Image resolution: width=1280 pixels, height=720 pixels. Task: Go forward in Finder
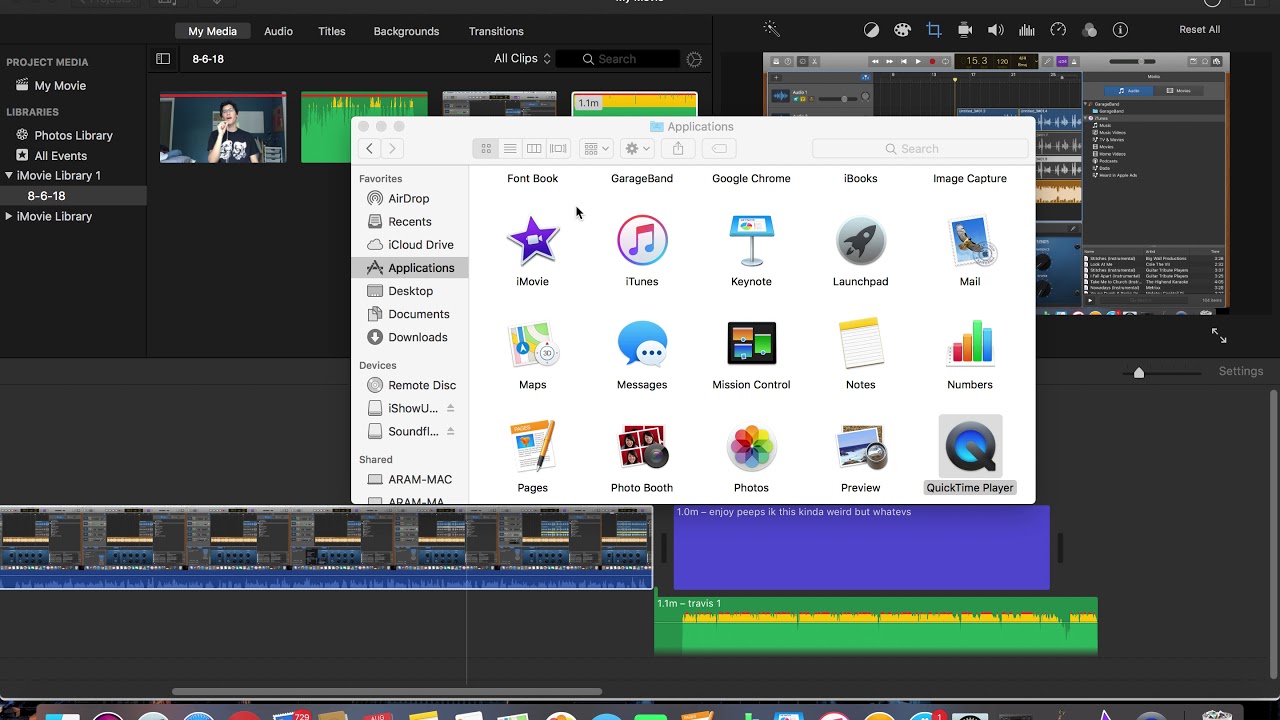click(x=393, y=148)
